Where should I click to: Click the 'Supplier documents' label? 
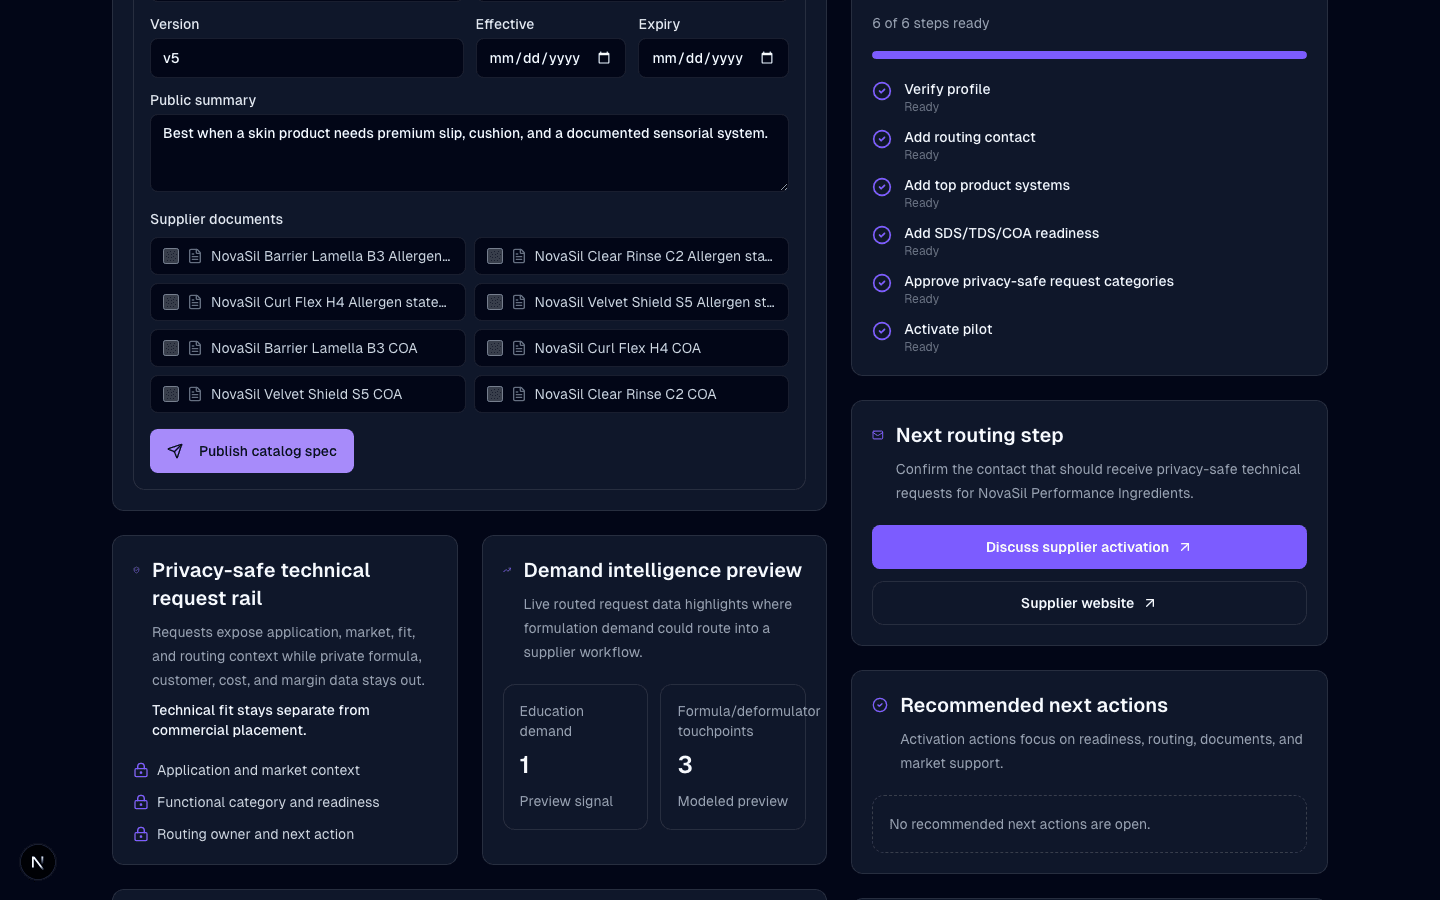[216, 219]
